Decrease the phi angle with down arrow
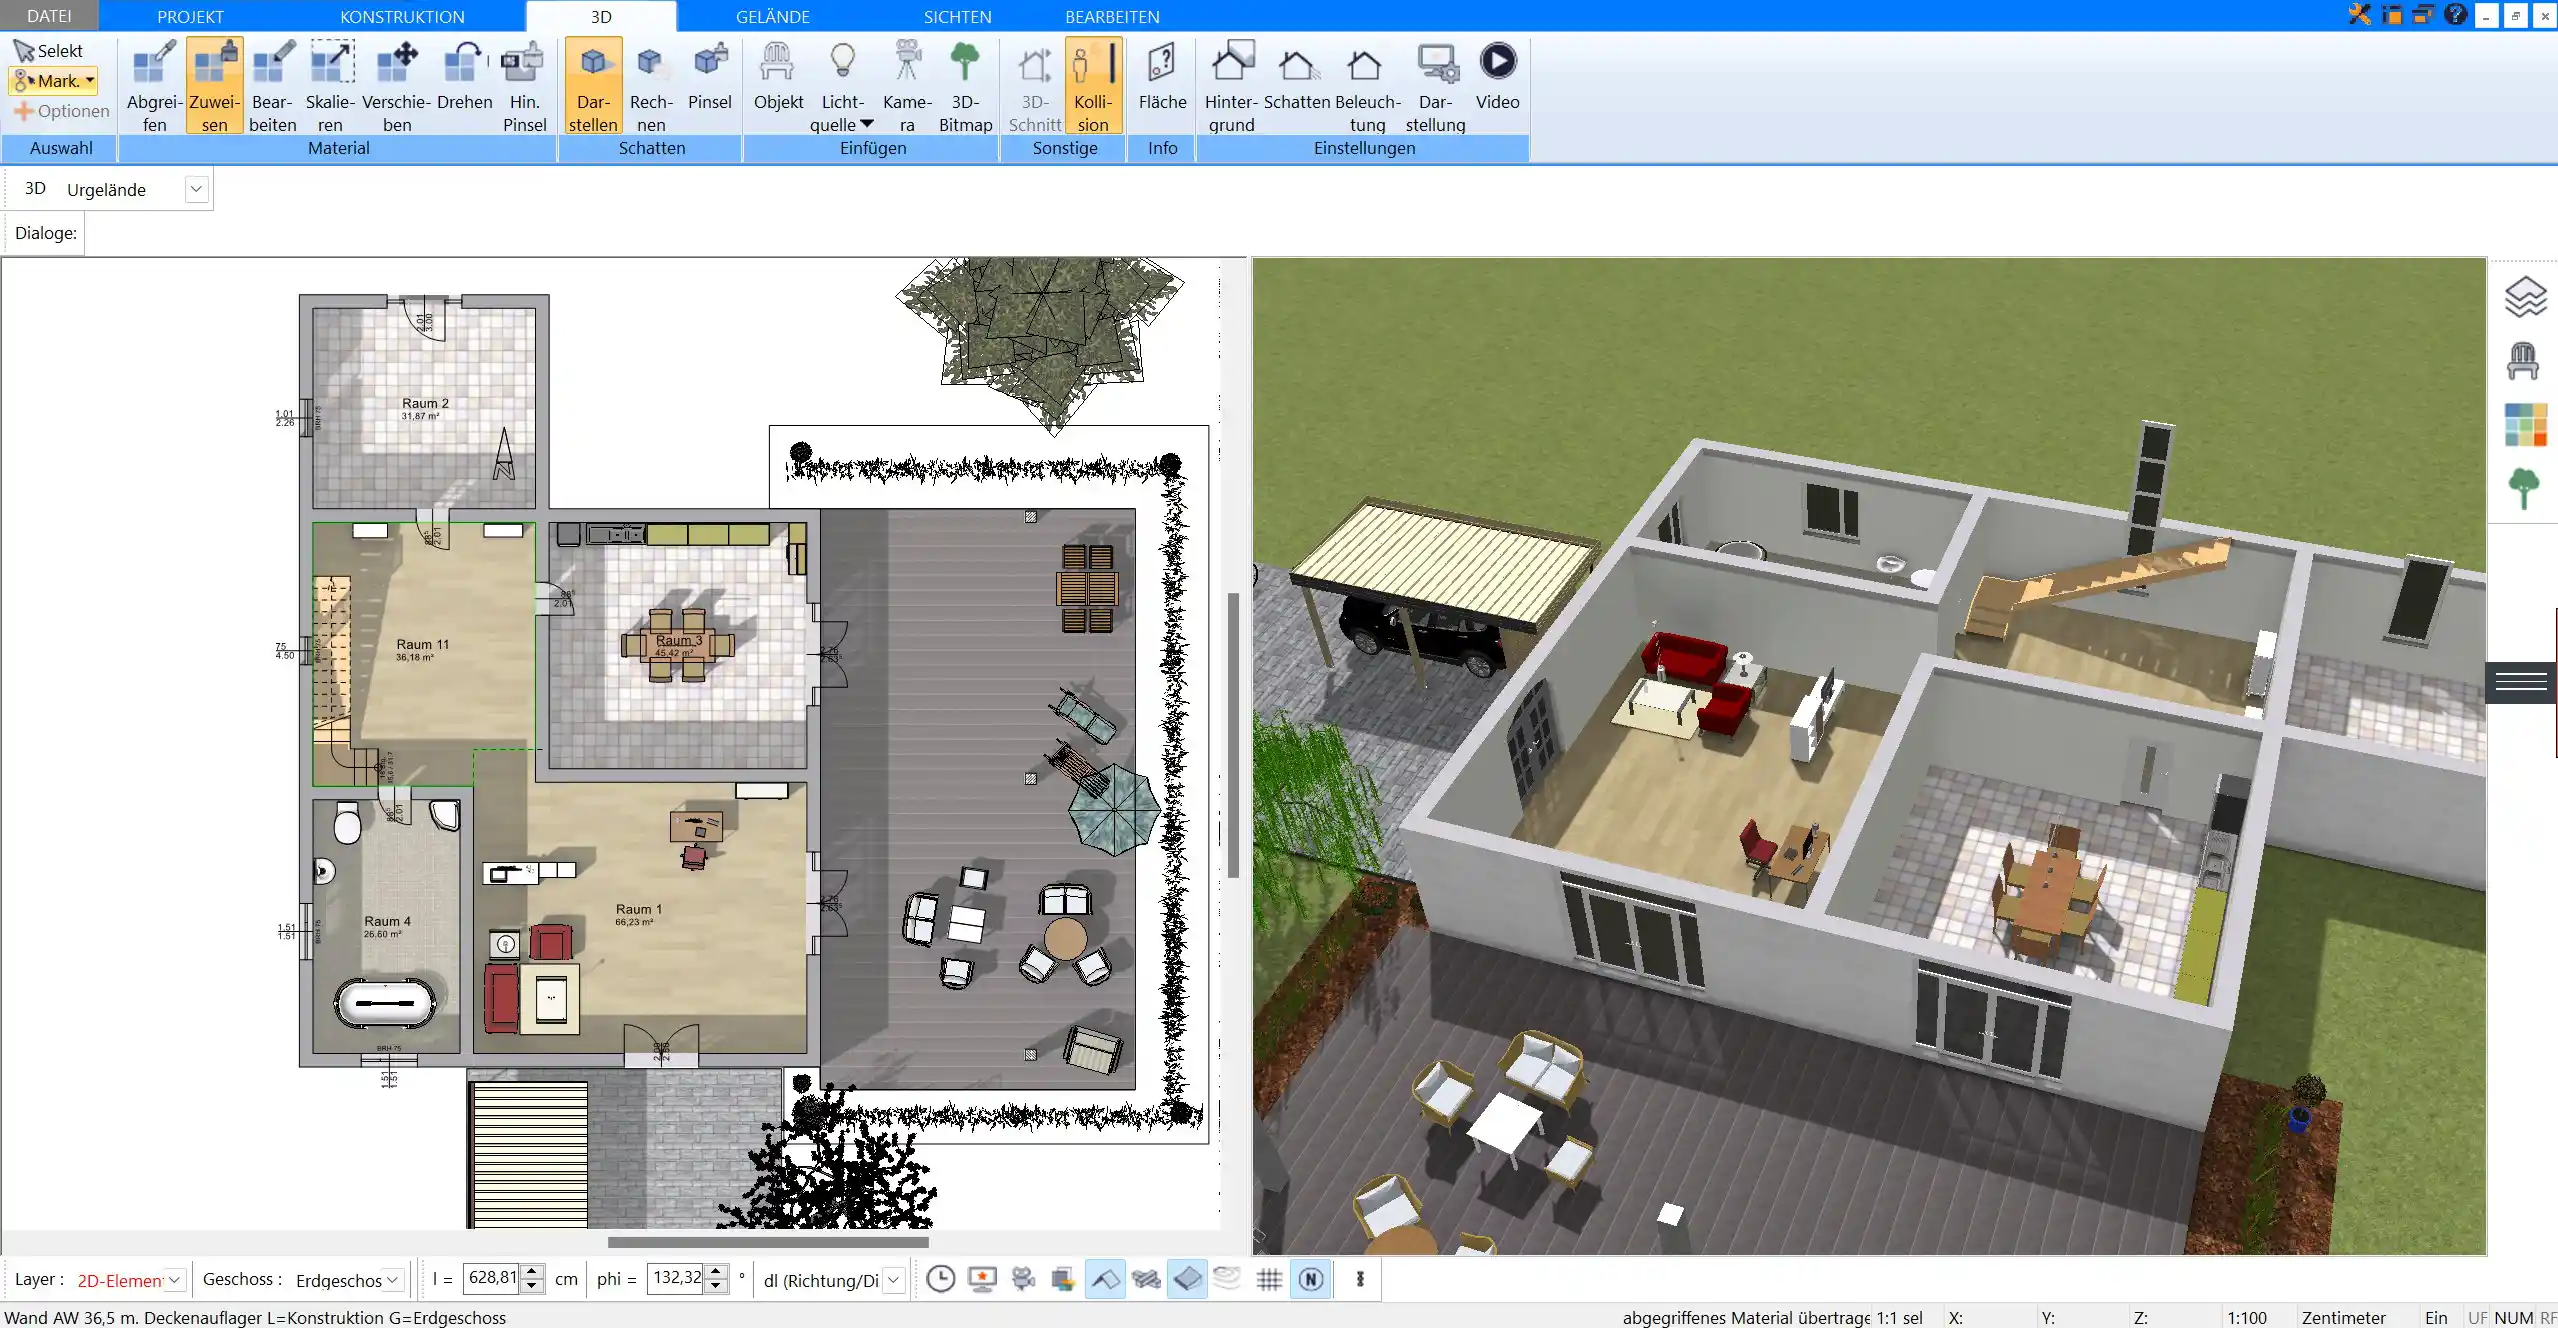This screenshot has width=2558, height=1328. click(x=716, y=1286)
